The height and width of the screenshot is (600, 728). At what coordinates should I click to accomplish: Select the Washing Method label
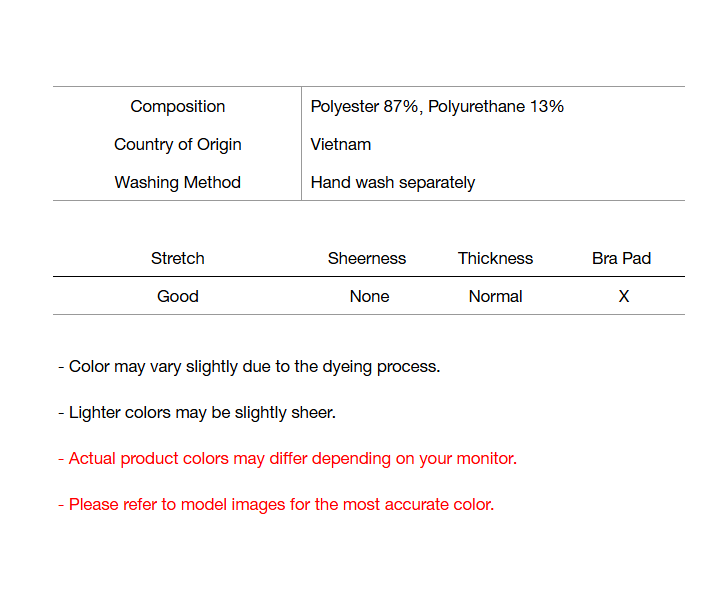pos(178,182)
